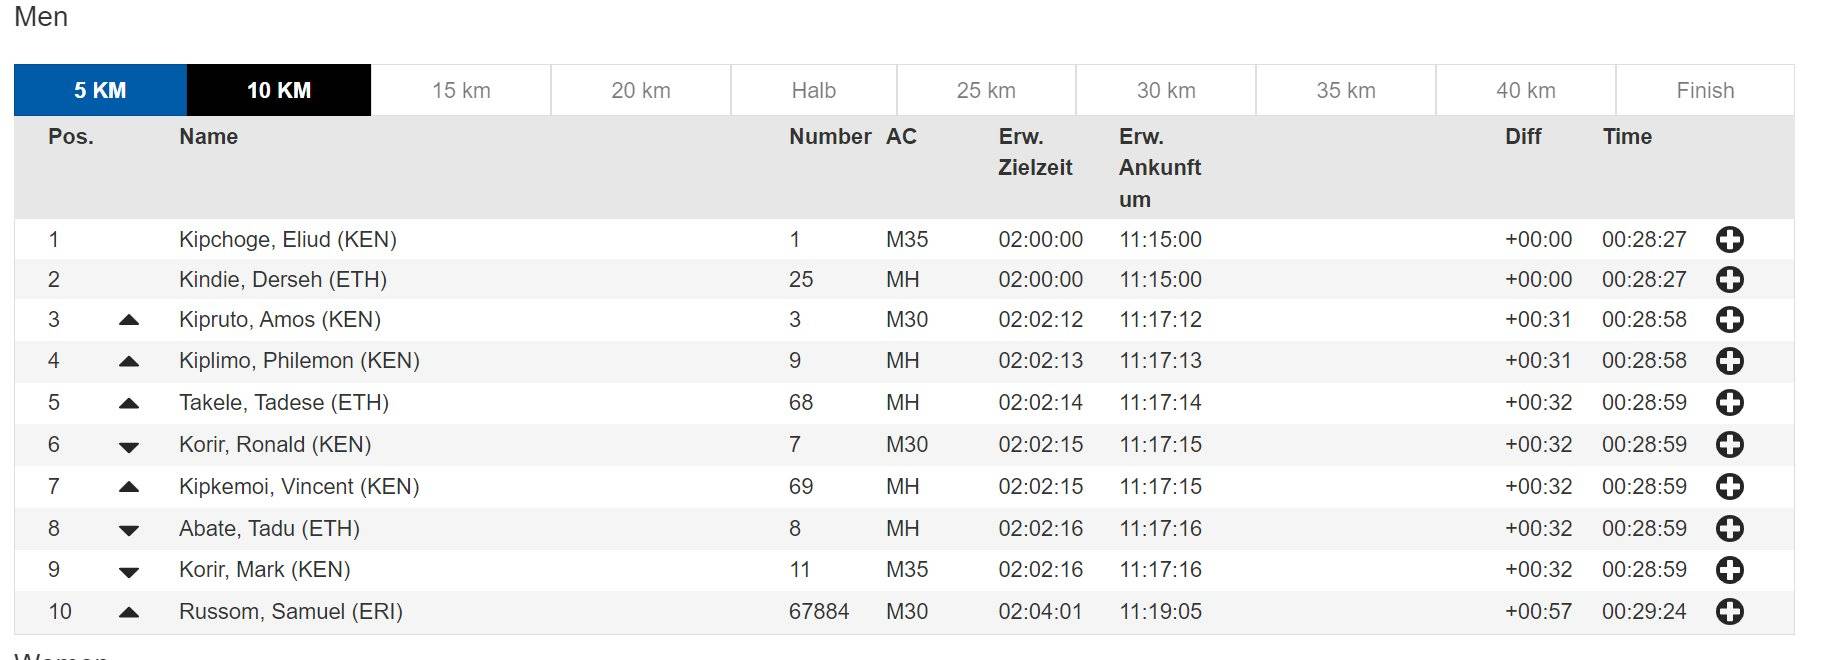The height and width of the screenshot is (660, 1836).
Task: Click runner name Russom, Samuel (ERI)
Action: tap(291, 612)
